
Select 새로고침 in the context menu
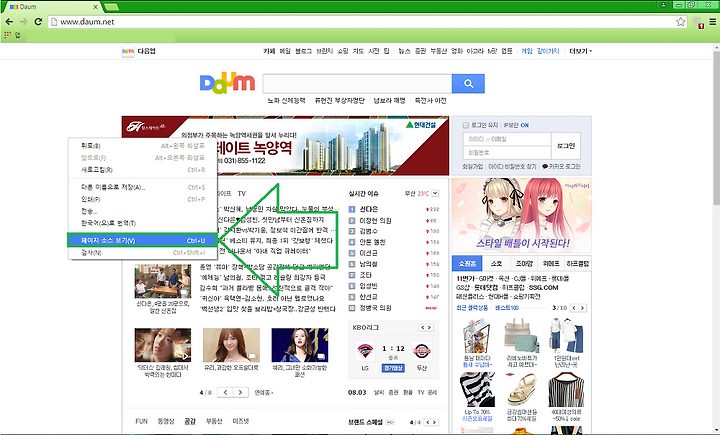point(142,169)
